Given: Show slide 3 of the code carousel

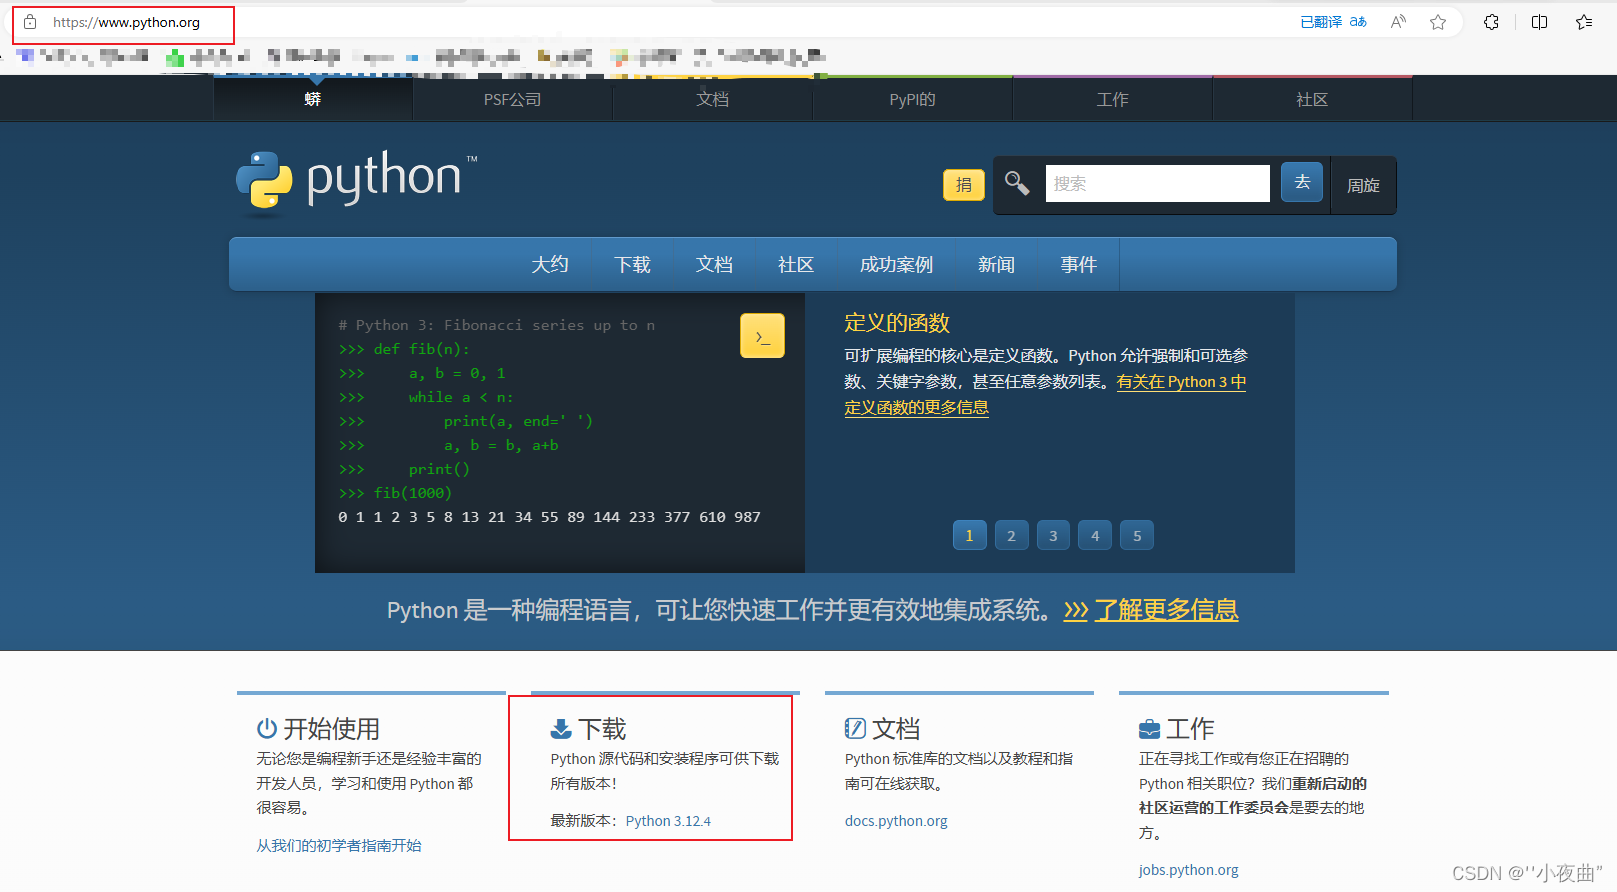Looking at the screenshot, I should click(x=1053, y=535).
